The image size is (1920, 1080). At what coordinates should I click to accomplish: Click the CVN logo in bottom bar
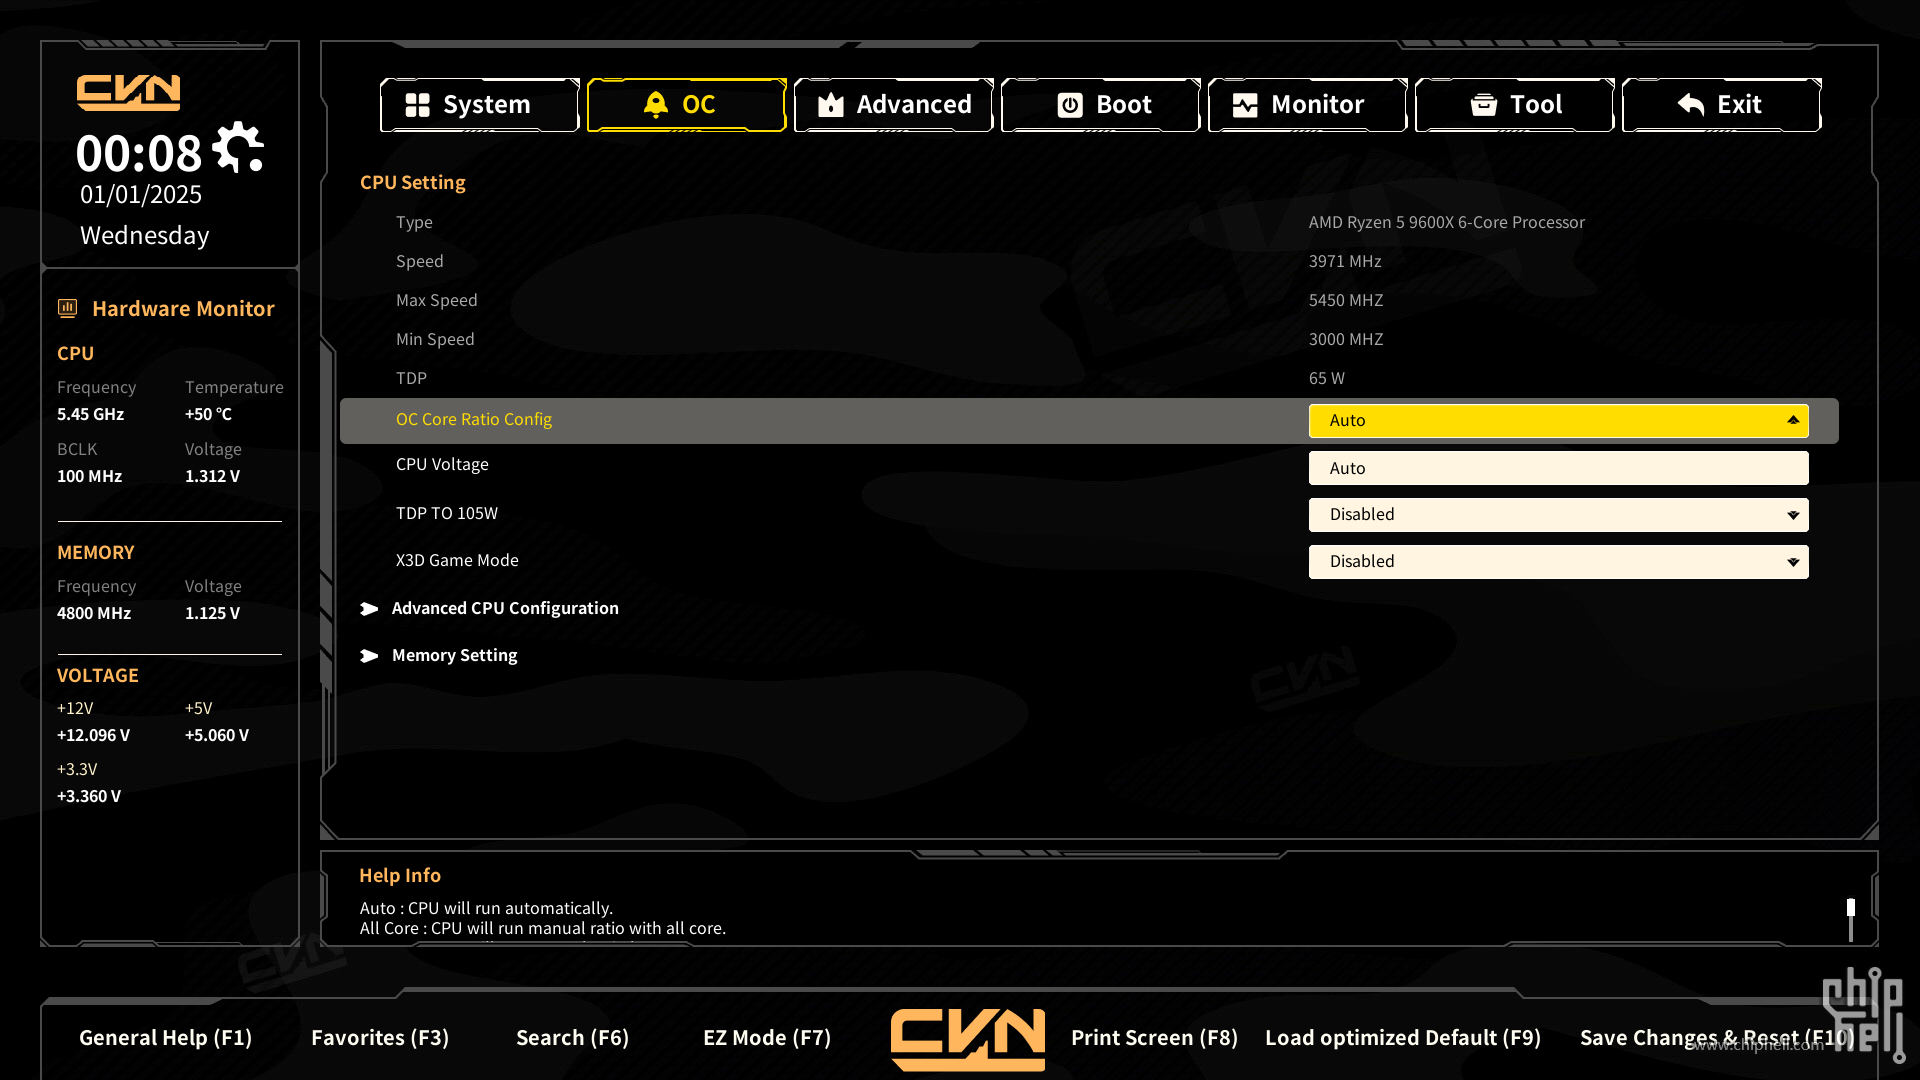pyautogui.click(x=968, y=1039)
